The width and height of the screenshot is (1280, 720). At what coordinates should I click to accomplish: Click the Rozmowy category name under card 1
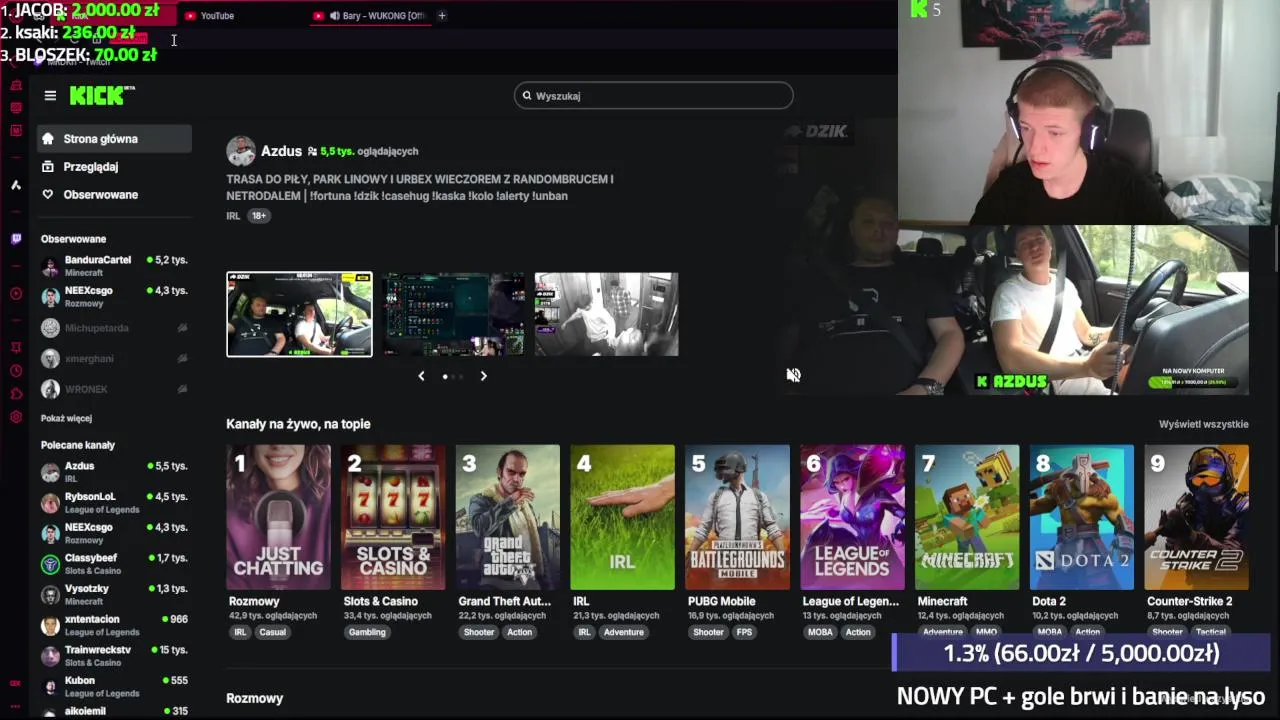253,601
